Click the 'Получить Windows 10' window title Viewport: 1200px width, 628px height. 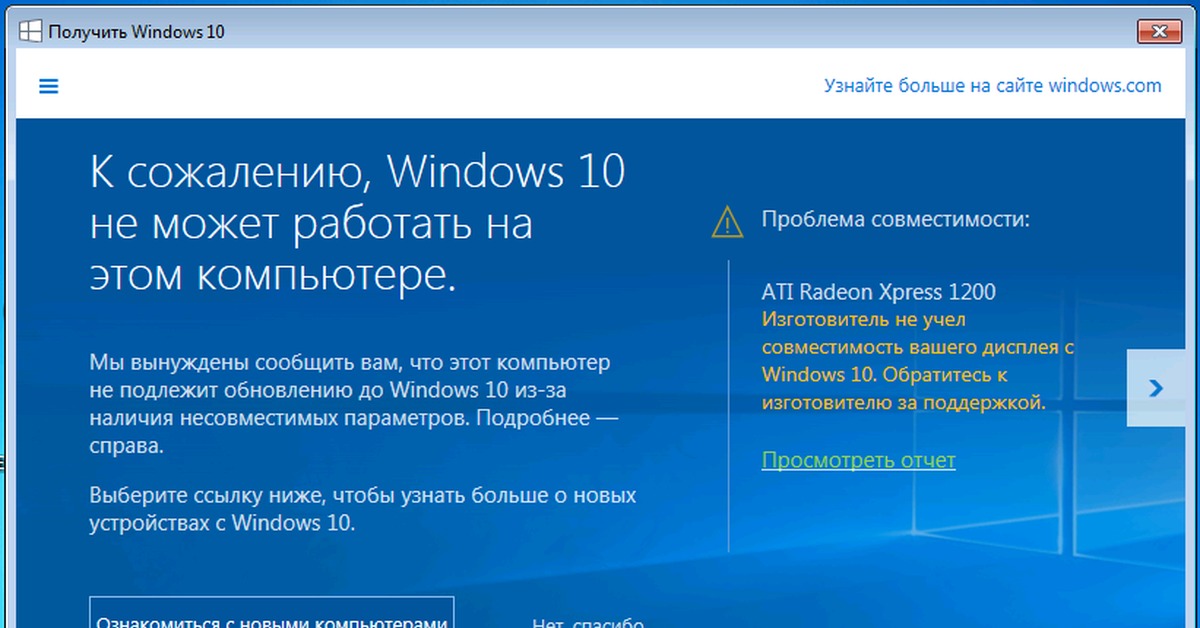[x=137, y=32]
